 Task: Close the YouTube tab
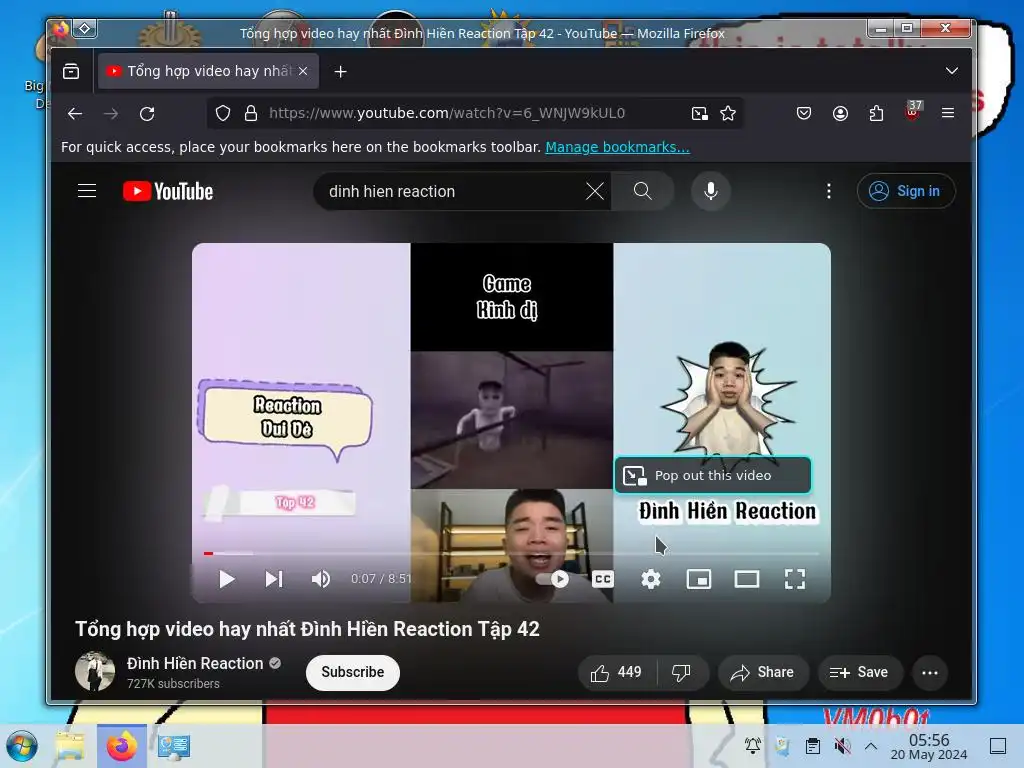(303, 71)
